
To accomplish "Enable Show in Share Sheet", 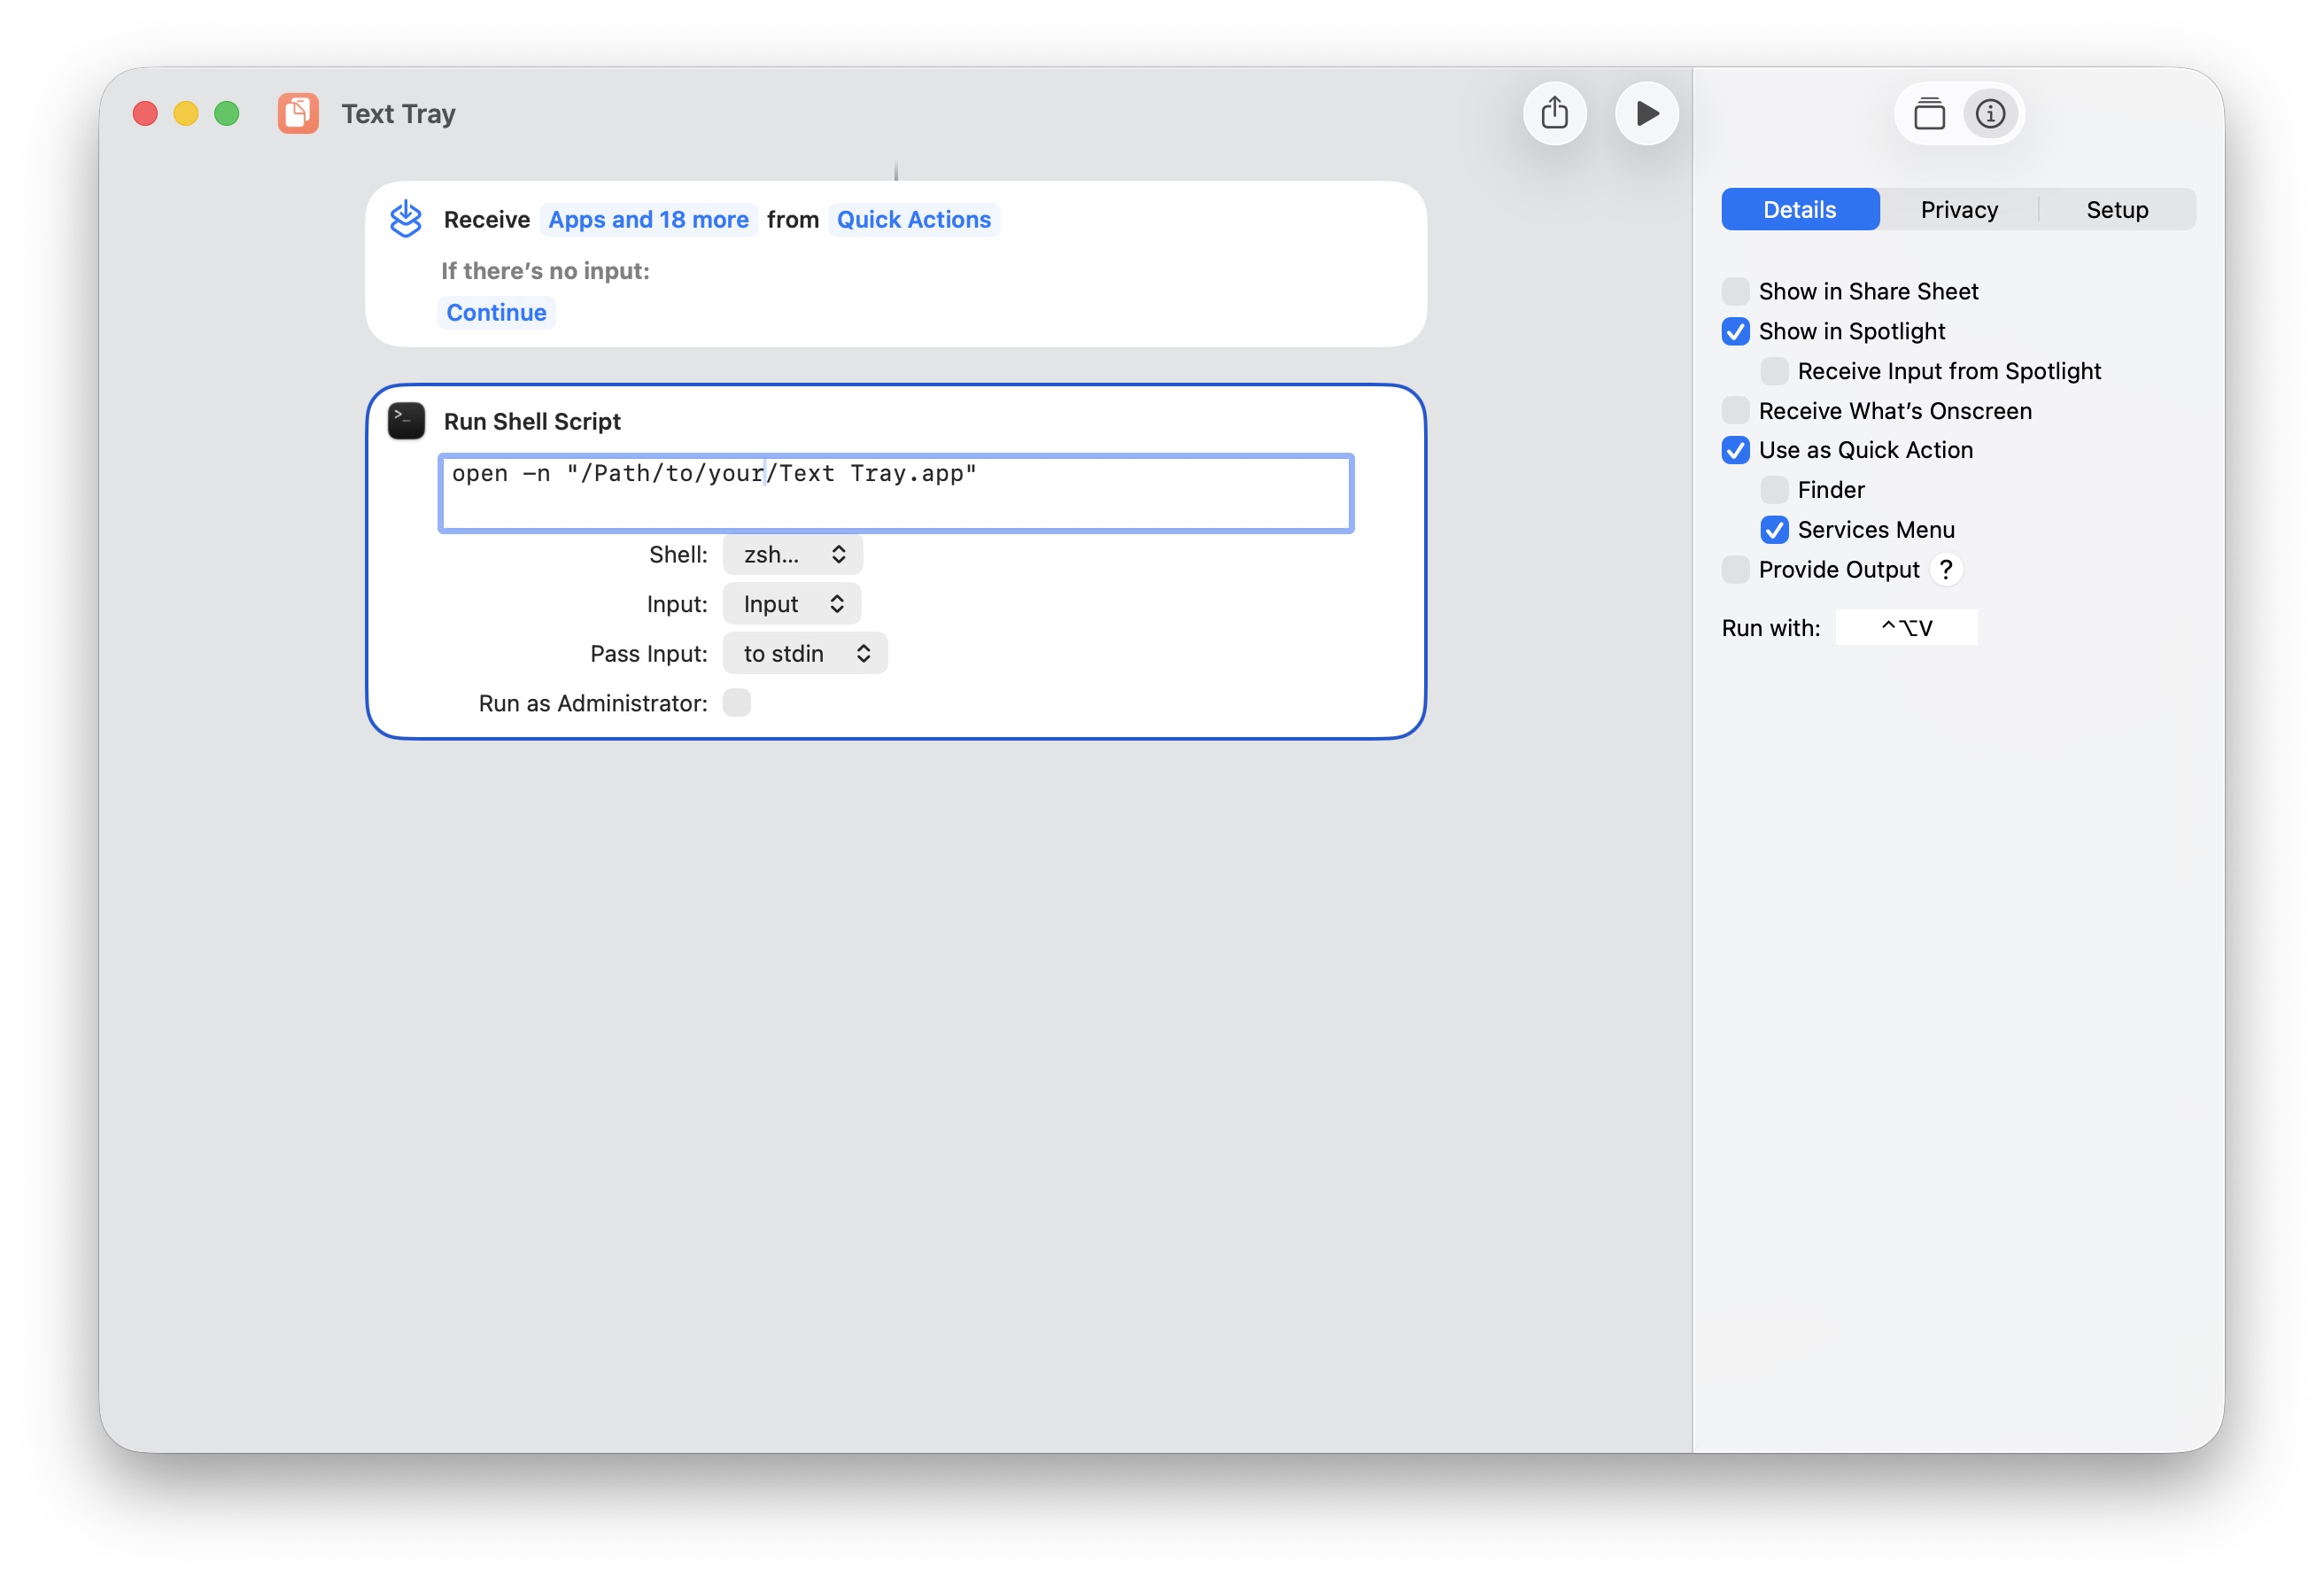I will click(x=1735, y=291).
